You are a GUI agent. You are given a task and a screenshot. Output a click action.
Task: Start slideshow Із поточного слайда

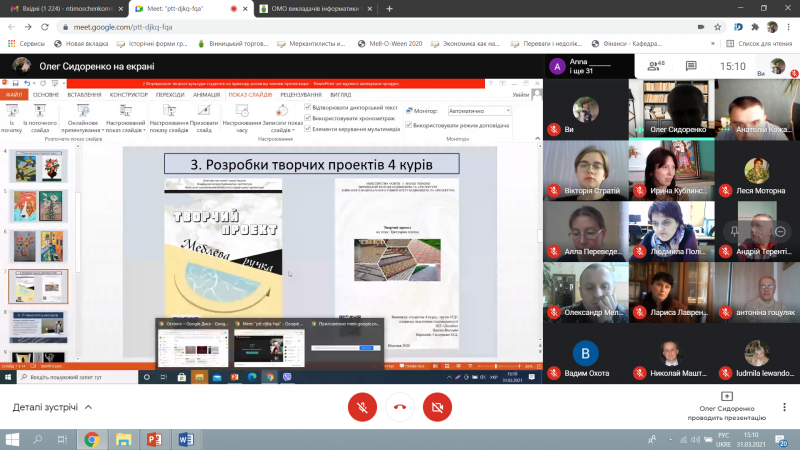(x=40, y=119)
